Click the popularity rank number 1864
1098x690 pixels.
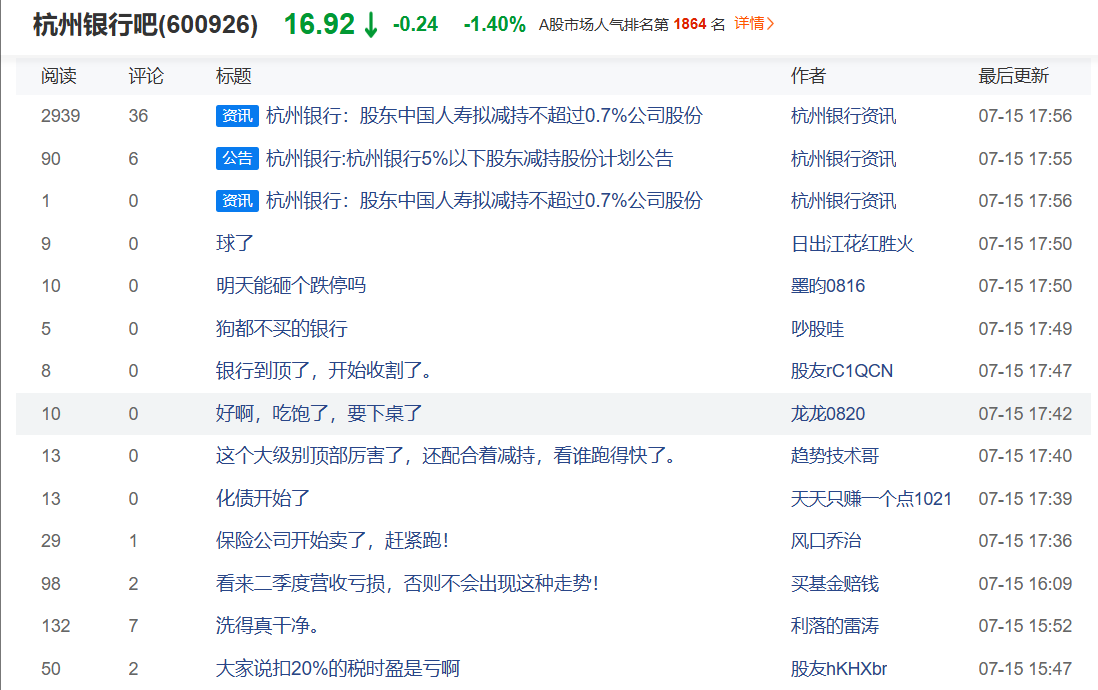(x=690, y=24)
